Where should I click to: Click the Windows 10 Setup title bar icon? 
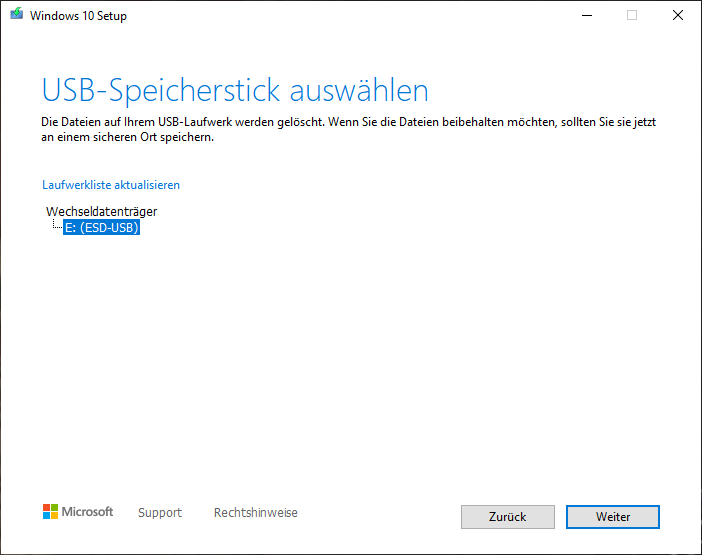[17, 16]
